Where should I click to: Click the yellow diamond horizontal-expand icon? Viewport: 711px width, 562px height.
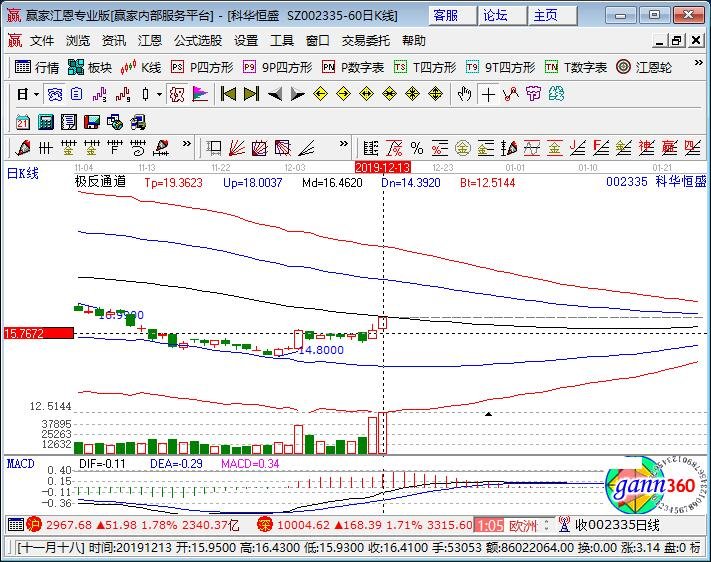pos(366,94)
